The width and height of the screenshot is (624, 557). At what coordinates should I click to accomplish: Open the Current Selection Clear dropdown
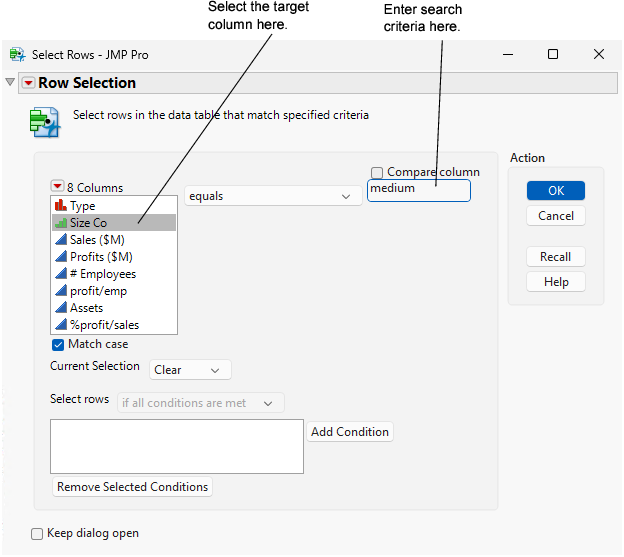click(x=190, y=370)
